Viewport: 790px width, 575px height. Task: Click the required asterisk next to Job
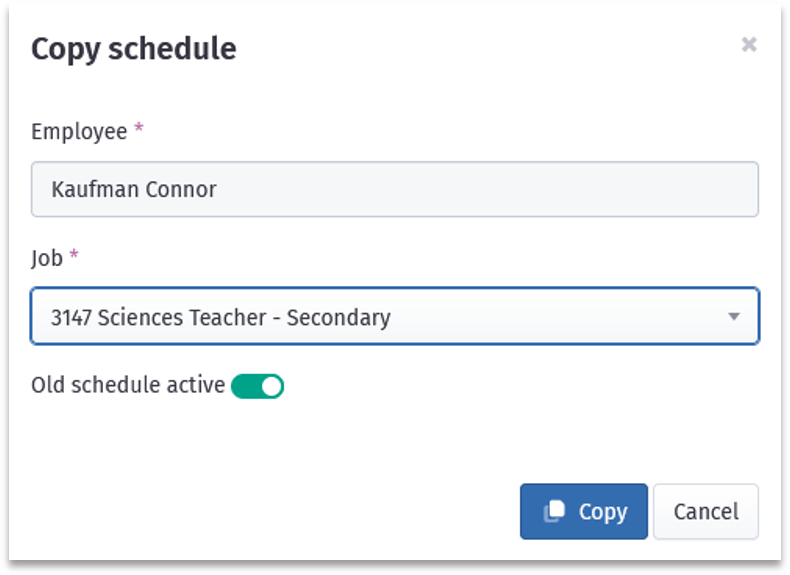(74, 253)
